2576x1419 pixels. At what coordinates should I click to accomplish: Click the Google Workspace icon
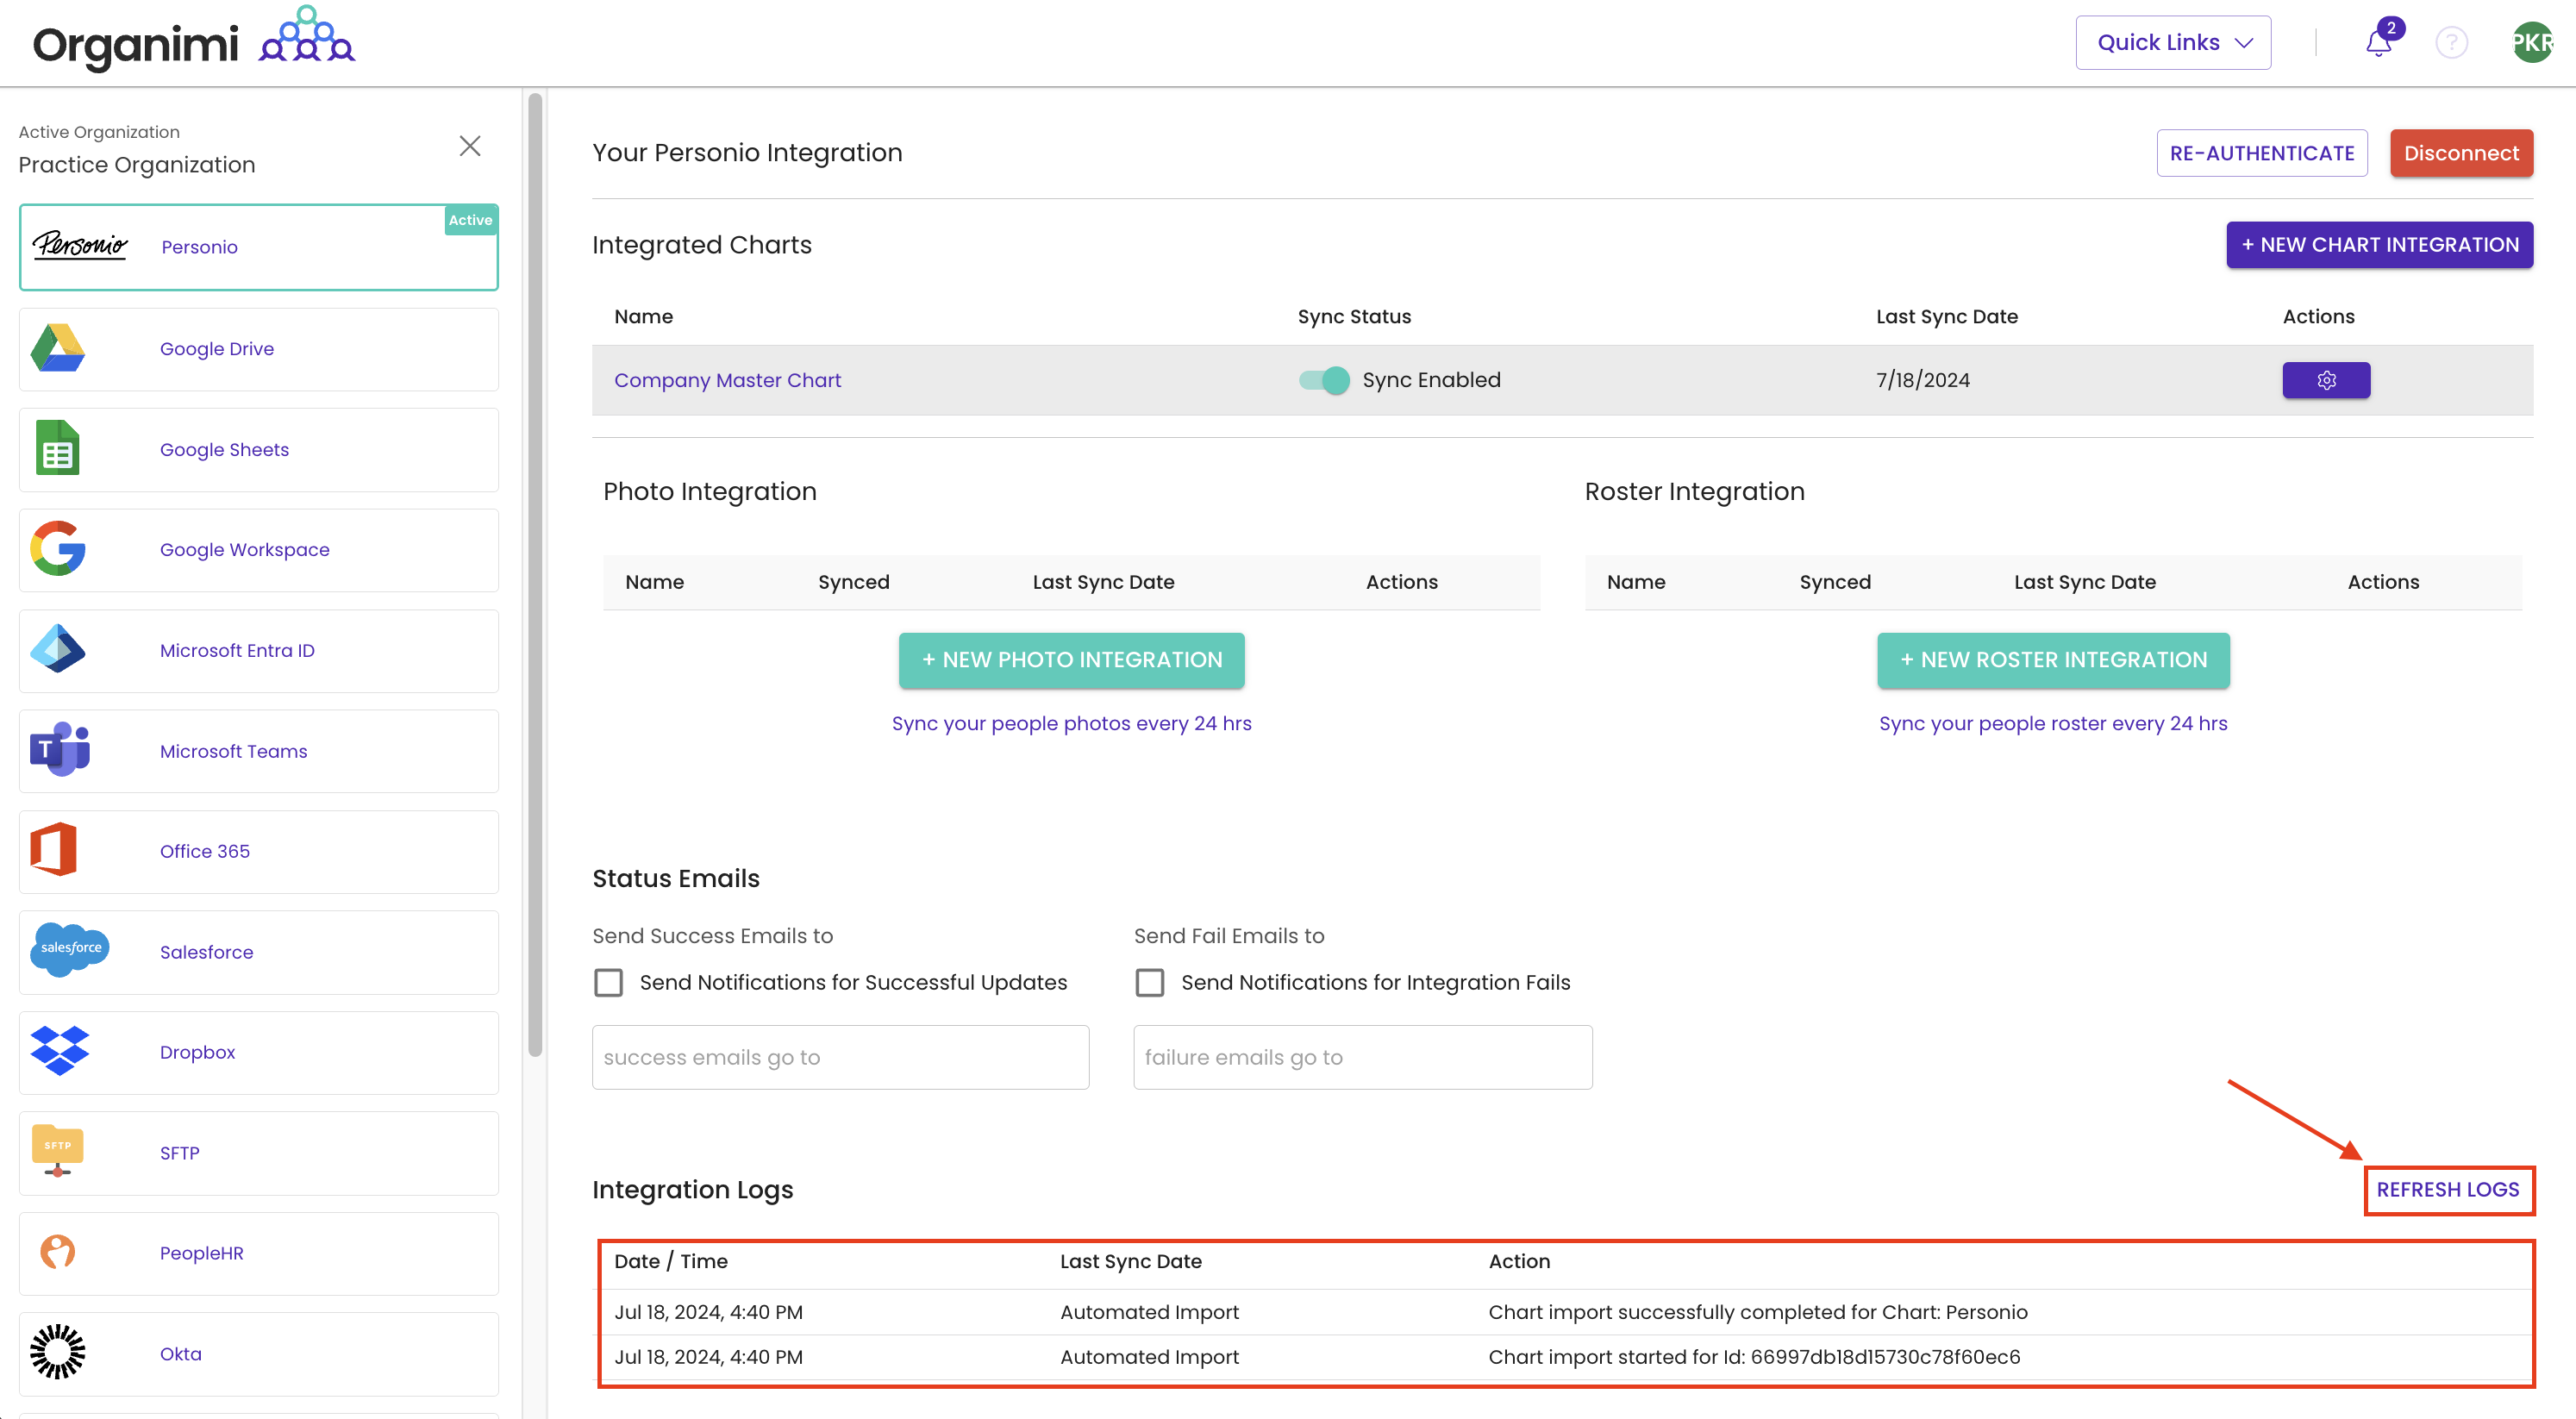[58, 549]
